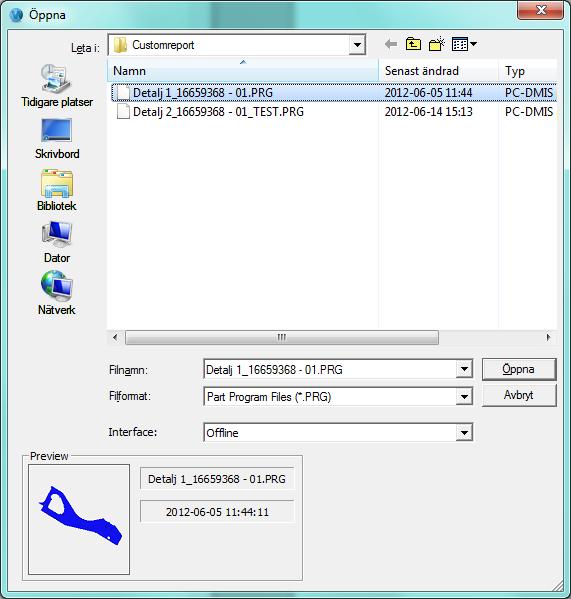Open Bibliotek in sidebar

[x=57, y=190]
